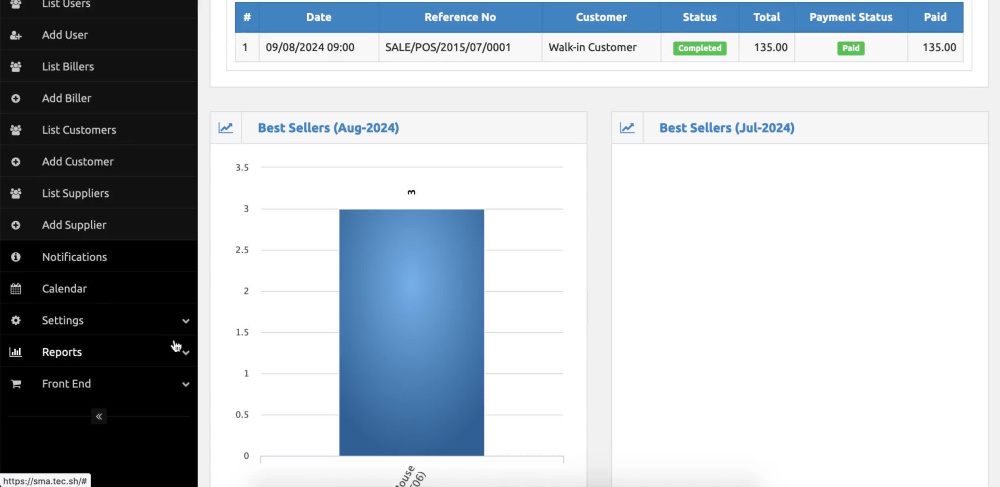
Task: Open Add Supplier page
Action: 74,225
